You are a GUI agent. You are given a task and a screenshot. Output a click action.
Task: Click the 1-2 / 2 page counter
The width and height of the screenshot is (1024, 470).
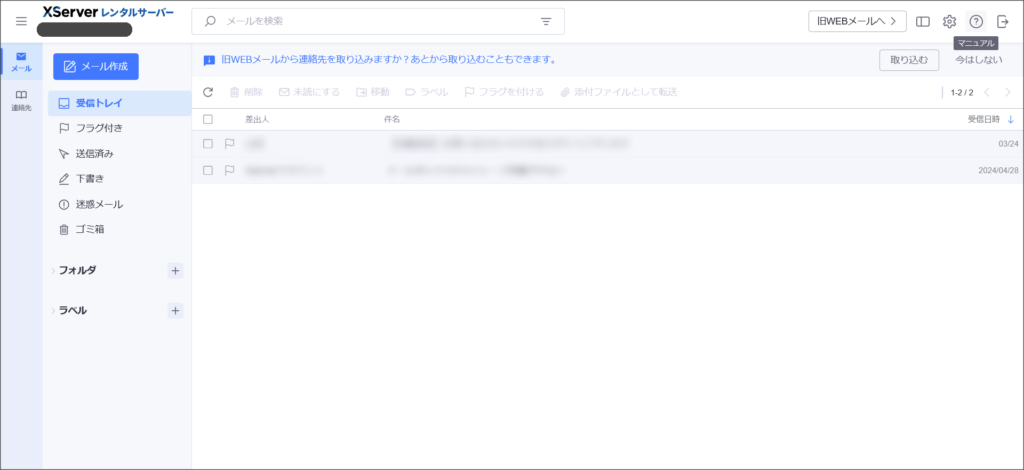(x=961, y=93)
